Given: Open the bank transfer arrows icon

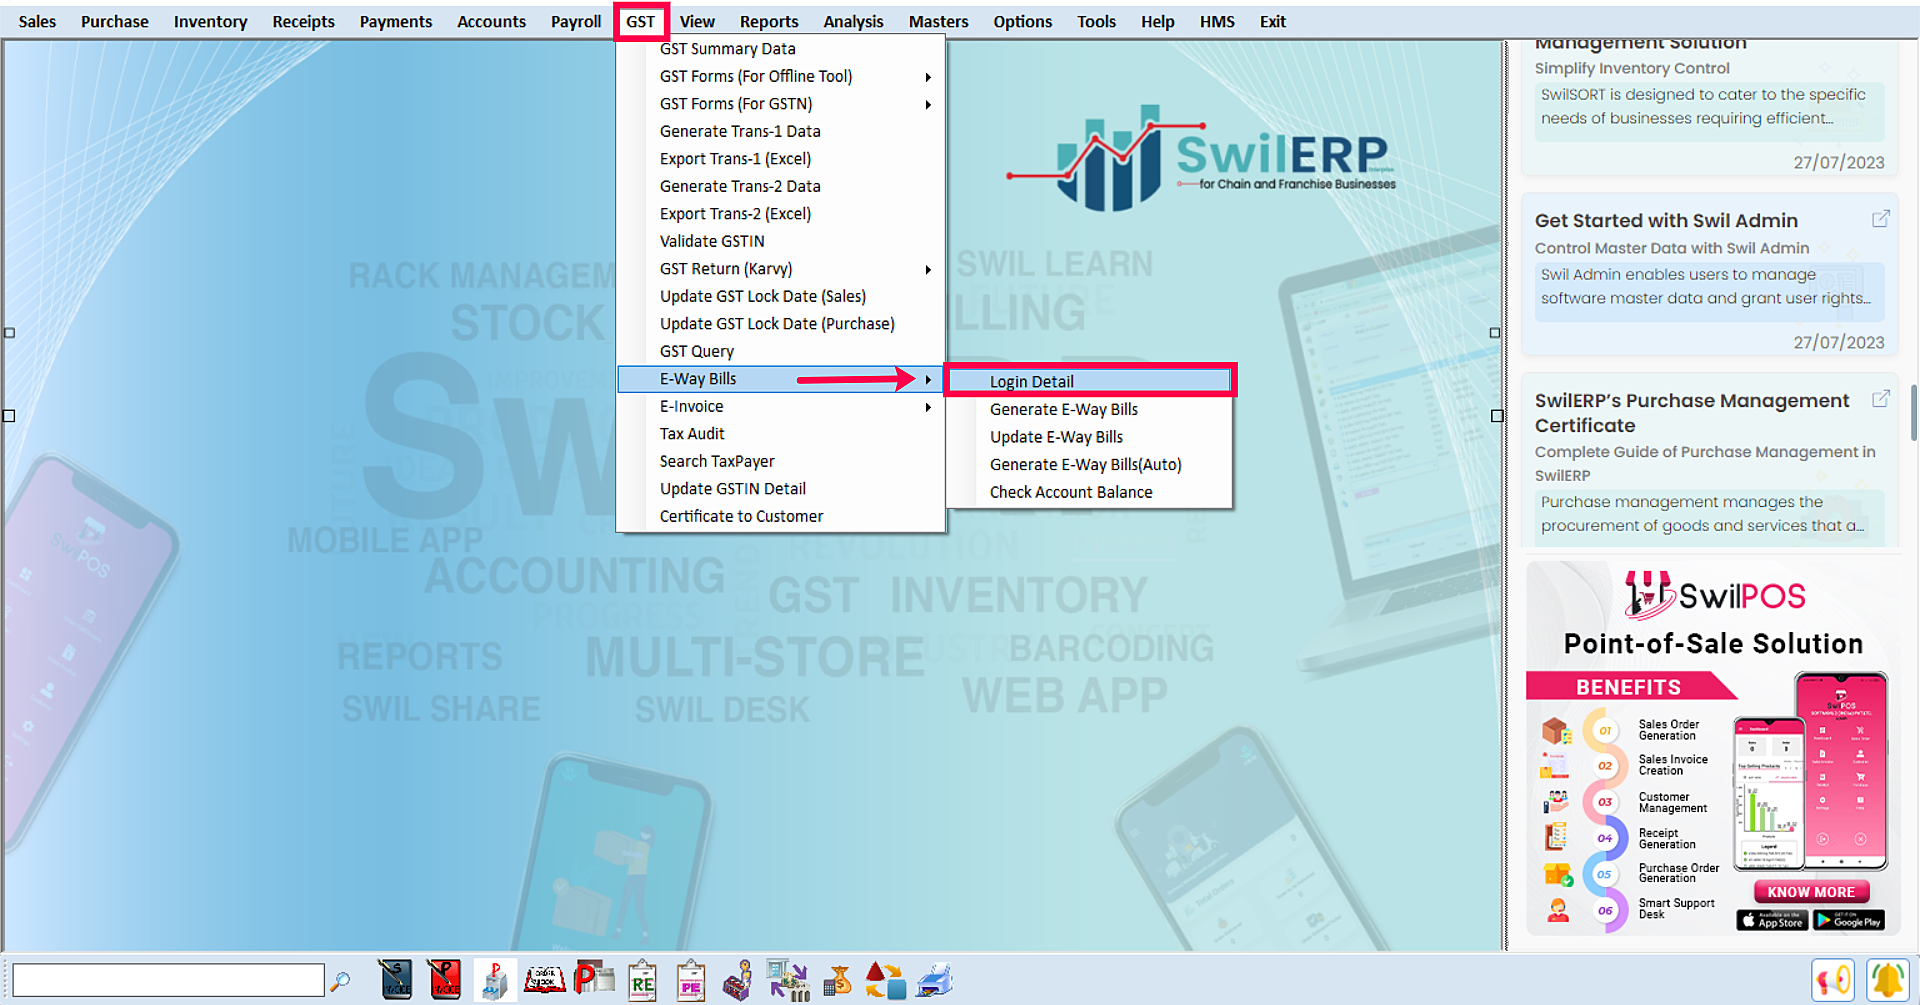Looking at the screenshot, I should [788, 980].
